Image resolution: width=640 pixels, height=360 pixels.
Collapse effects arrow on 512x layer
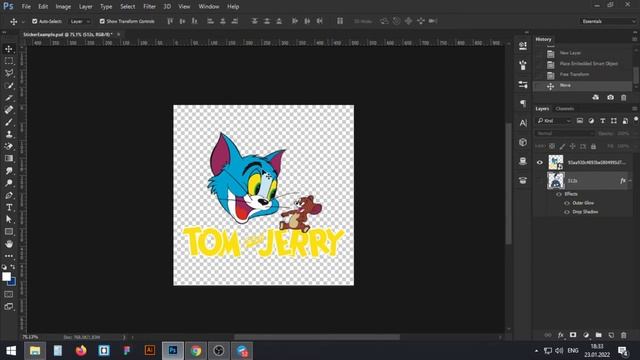pos(630,180)
